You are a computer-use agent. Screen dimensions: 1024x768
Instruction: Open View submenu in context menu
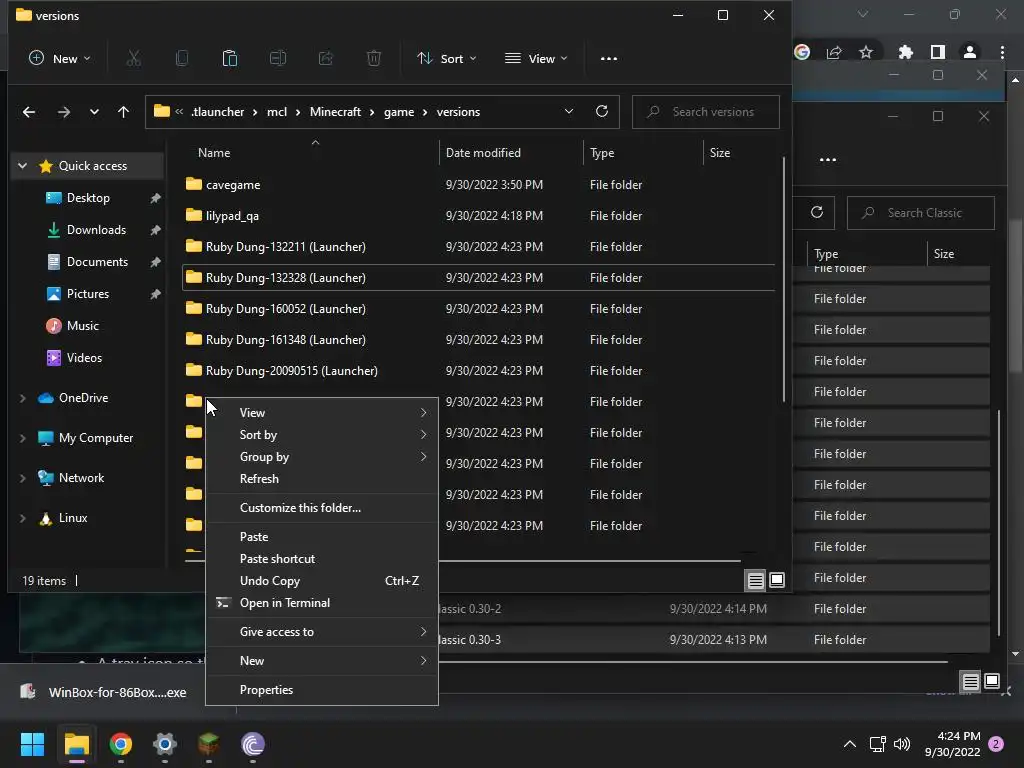click(322, 413)
